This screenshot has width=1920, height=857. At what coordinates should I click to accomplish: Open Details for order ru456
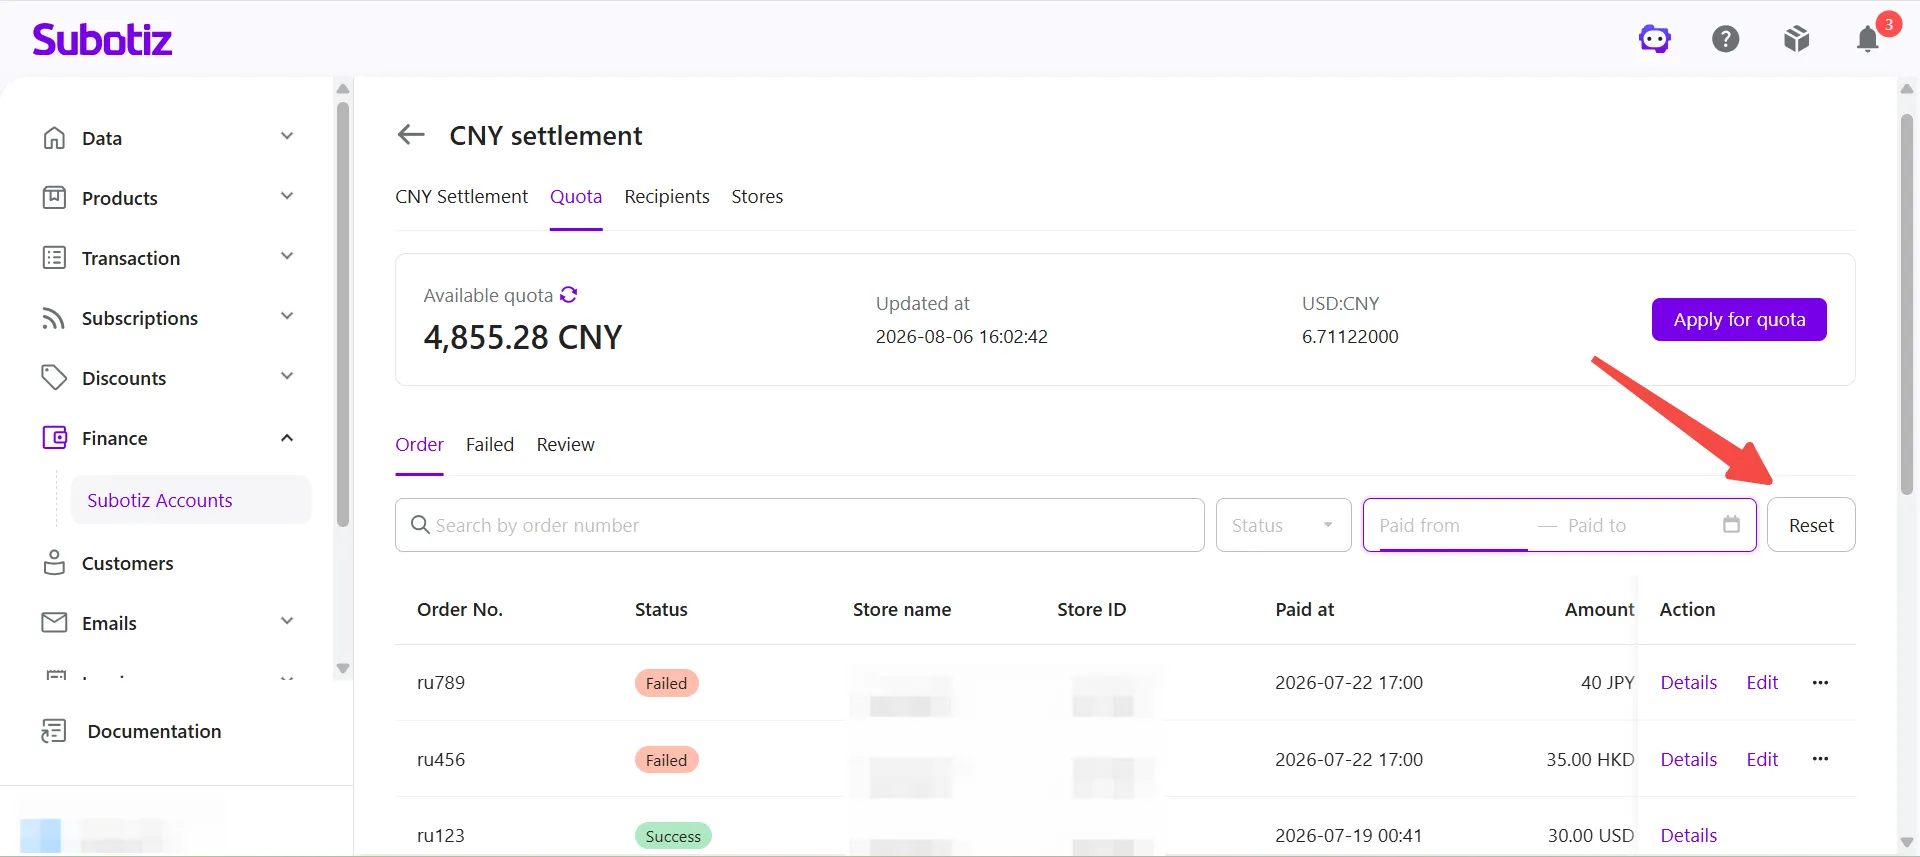[x=1688, y=759]
